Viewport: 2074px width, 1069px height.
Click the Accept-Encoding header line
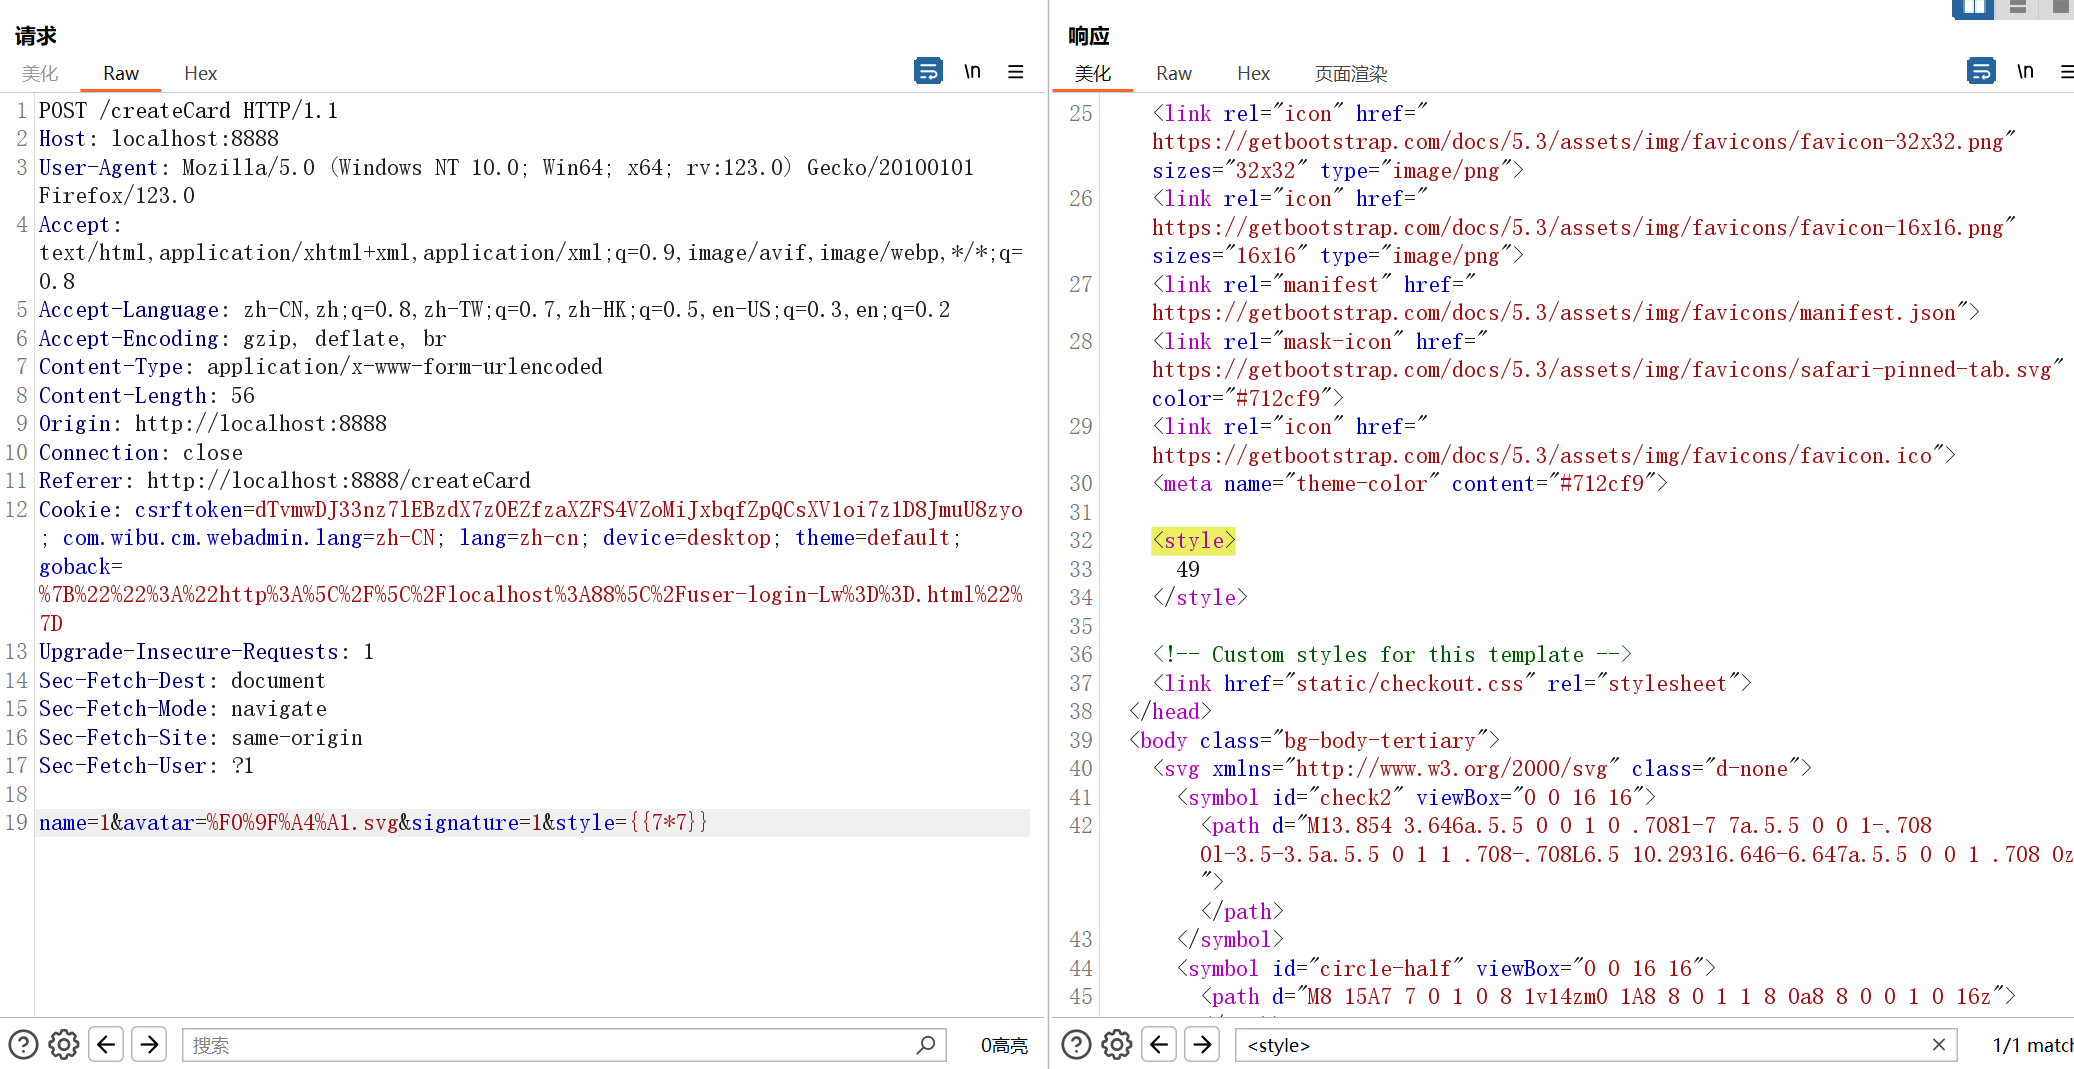click(x=242, y=339)
